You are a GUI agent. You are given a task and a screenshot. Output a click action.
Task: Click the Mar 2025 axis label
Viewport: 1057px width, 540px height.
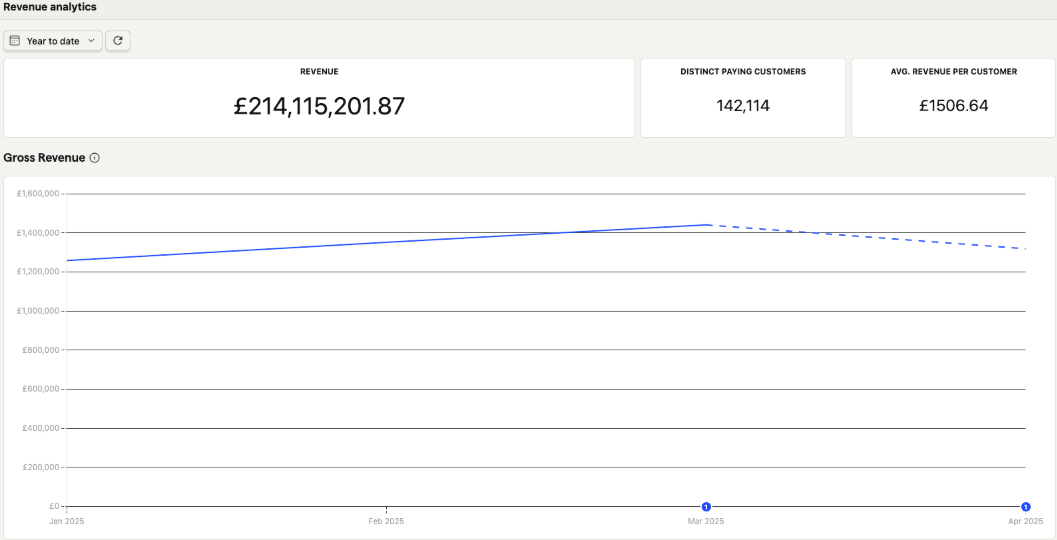706,521
